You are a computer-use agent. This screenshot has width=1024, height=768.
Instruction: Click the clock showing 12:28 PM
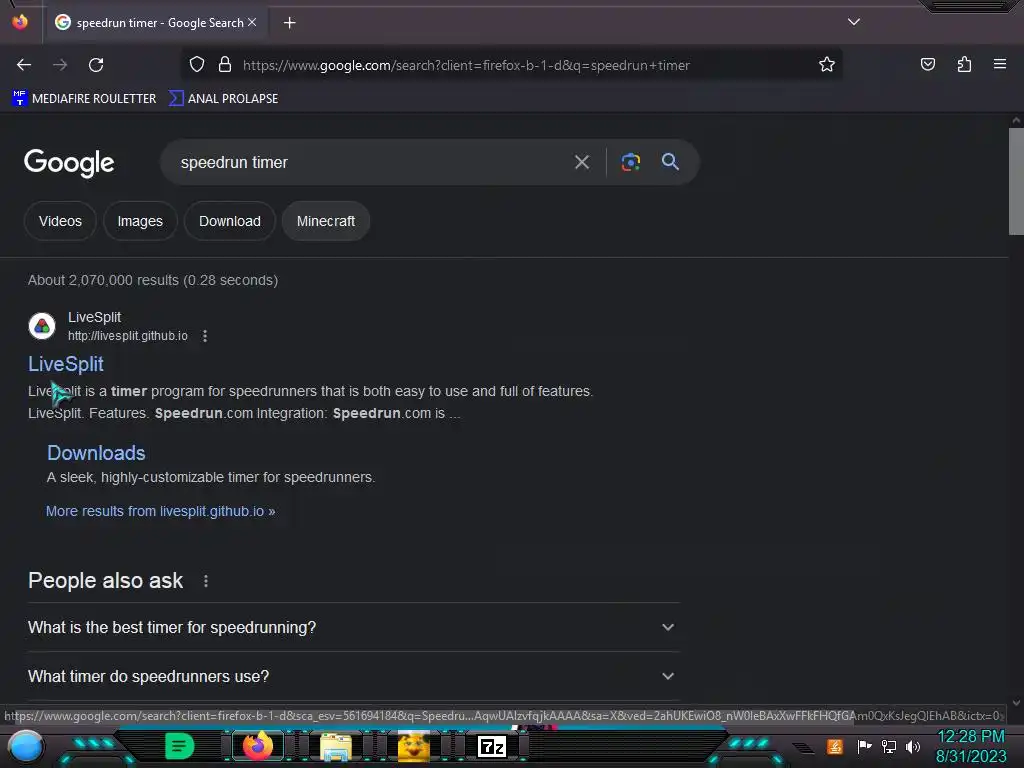pyautogui.click(x=970, y=737)
